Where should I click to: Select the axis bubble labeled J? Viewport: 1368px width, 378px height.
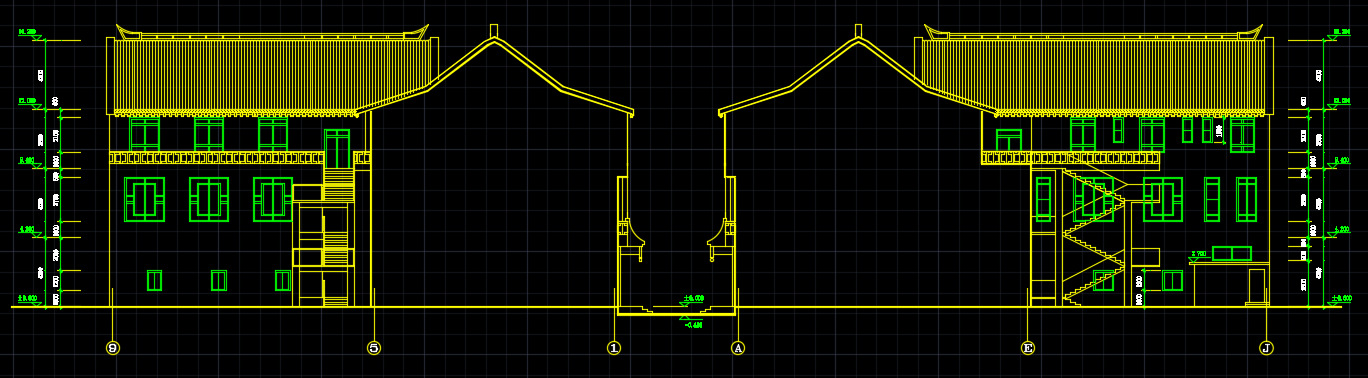(1266, 348)
